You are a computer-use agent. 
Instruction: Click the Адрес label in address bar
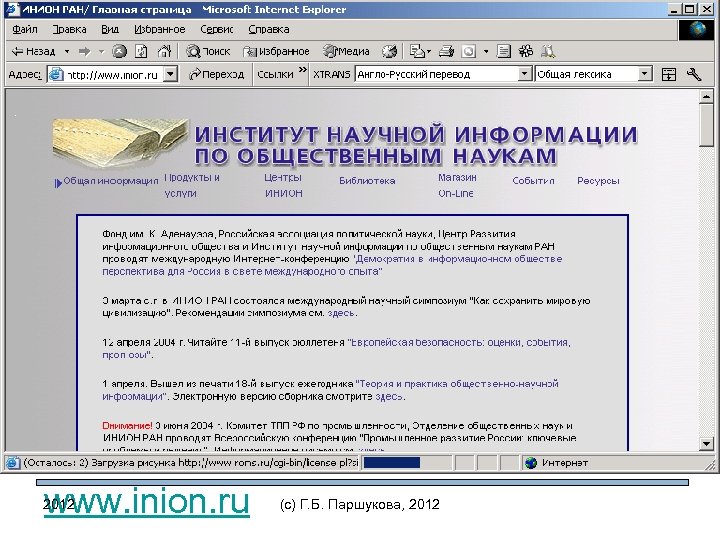pos(25,74)
